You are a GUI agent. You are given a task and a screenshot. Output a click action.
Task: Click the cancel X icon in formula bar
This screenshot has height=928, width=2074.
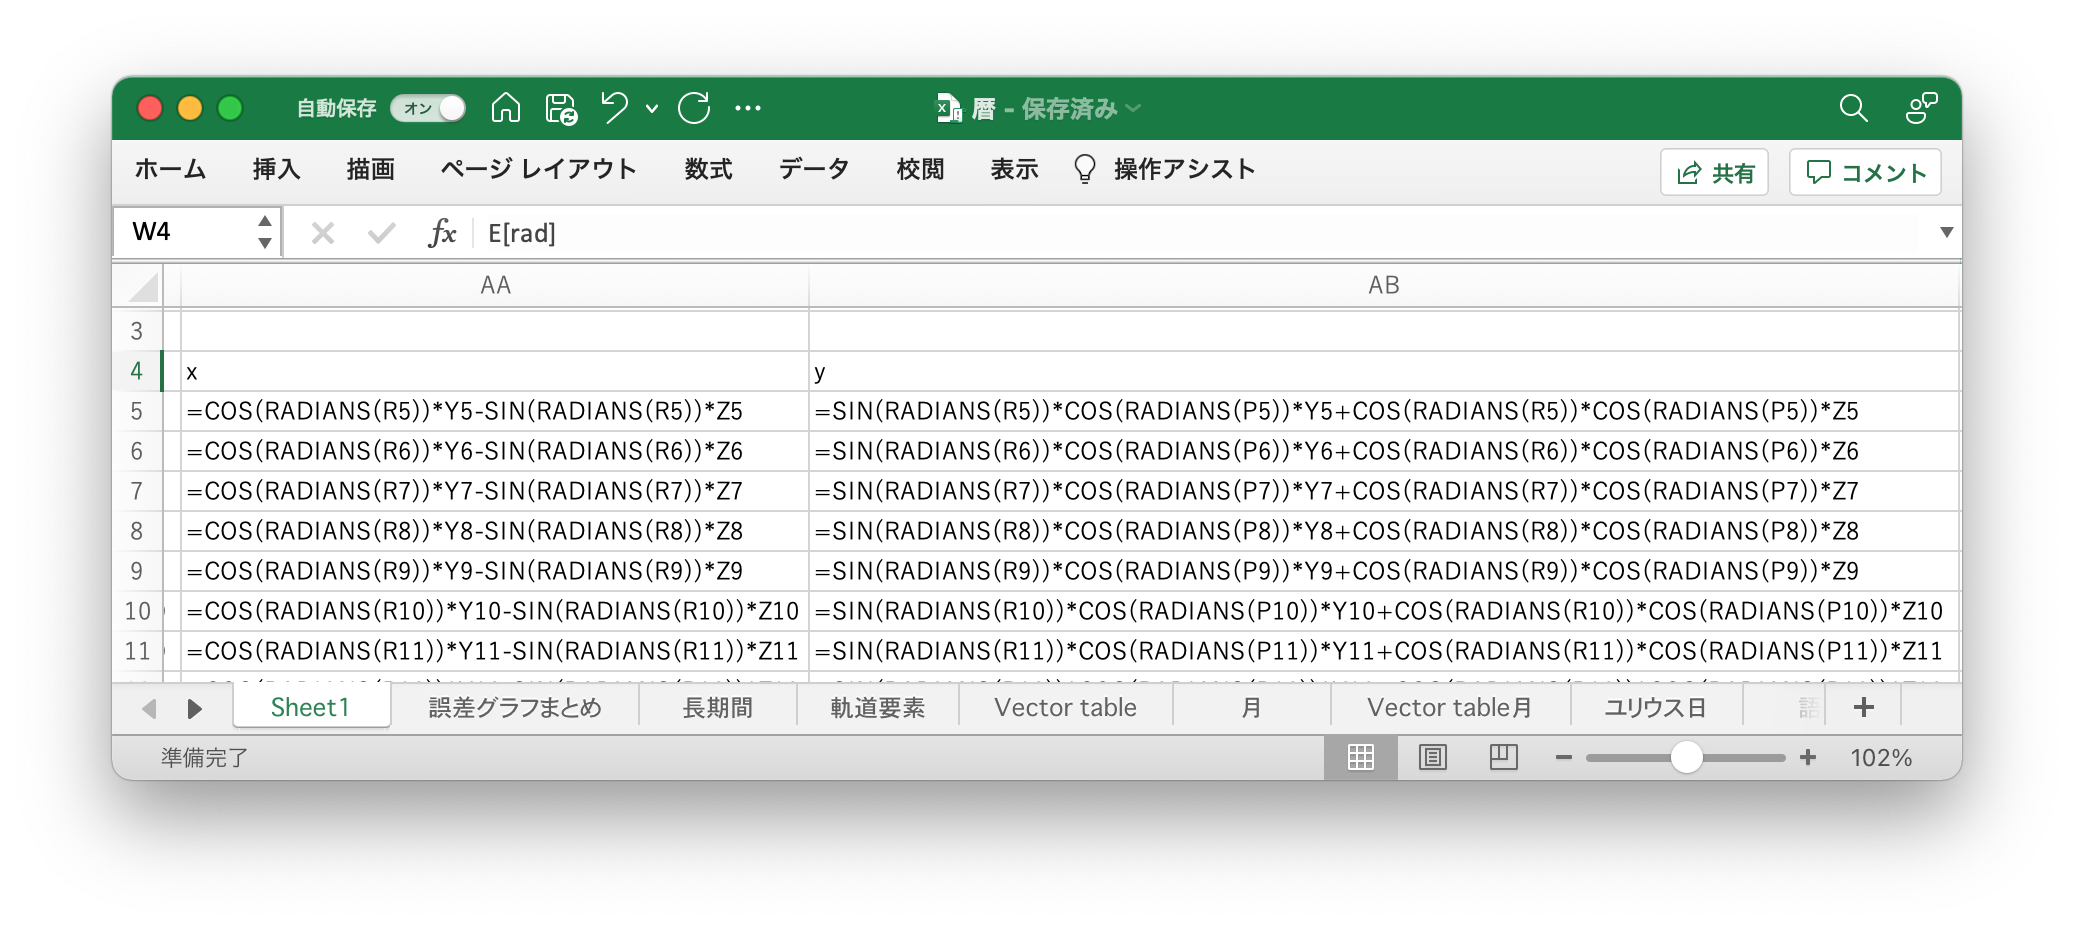point(322,233)
